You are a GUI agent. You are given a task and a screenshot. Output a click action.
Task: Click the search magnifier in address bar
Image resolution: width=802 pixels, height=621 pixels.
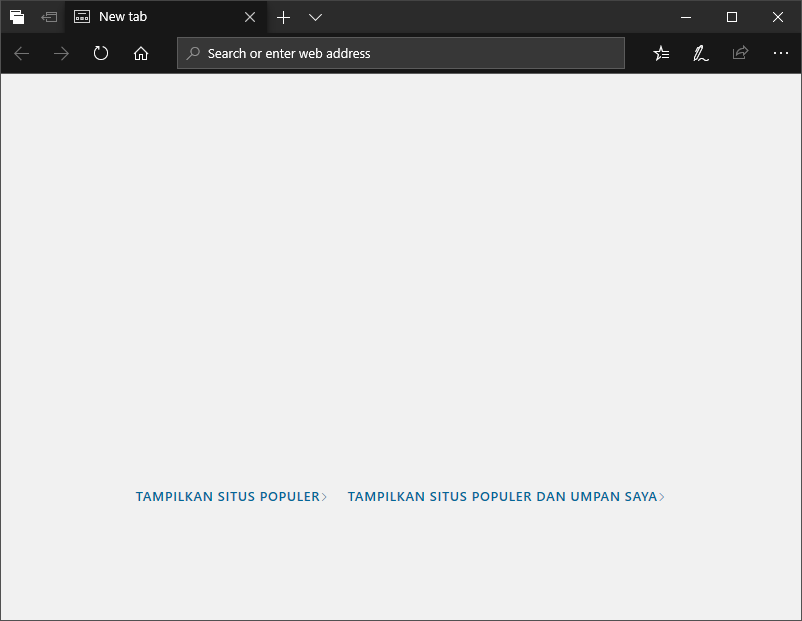click(193, 53)
